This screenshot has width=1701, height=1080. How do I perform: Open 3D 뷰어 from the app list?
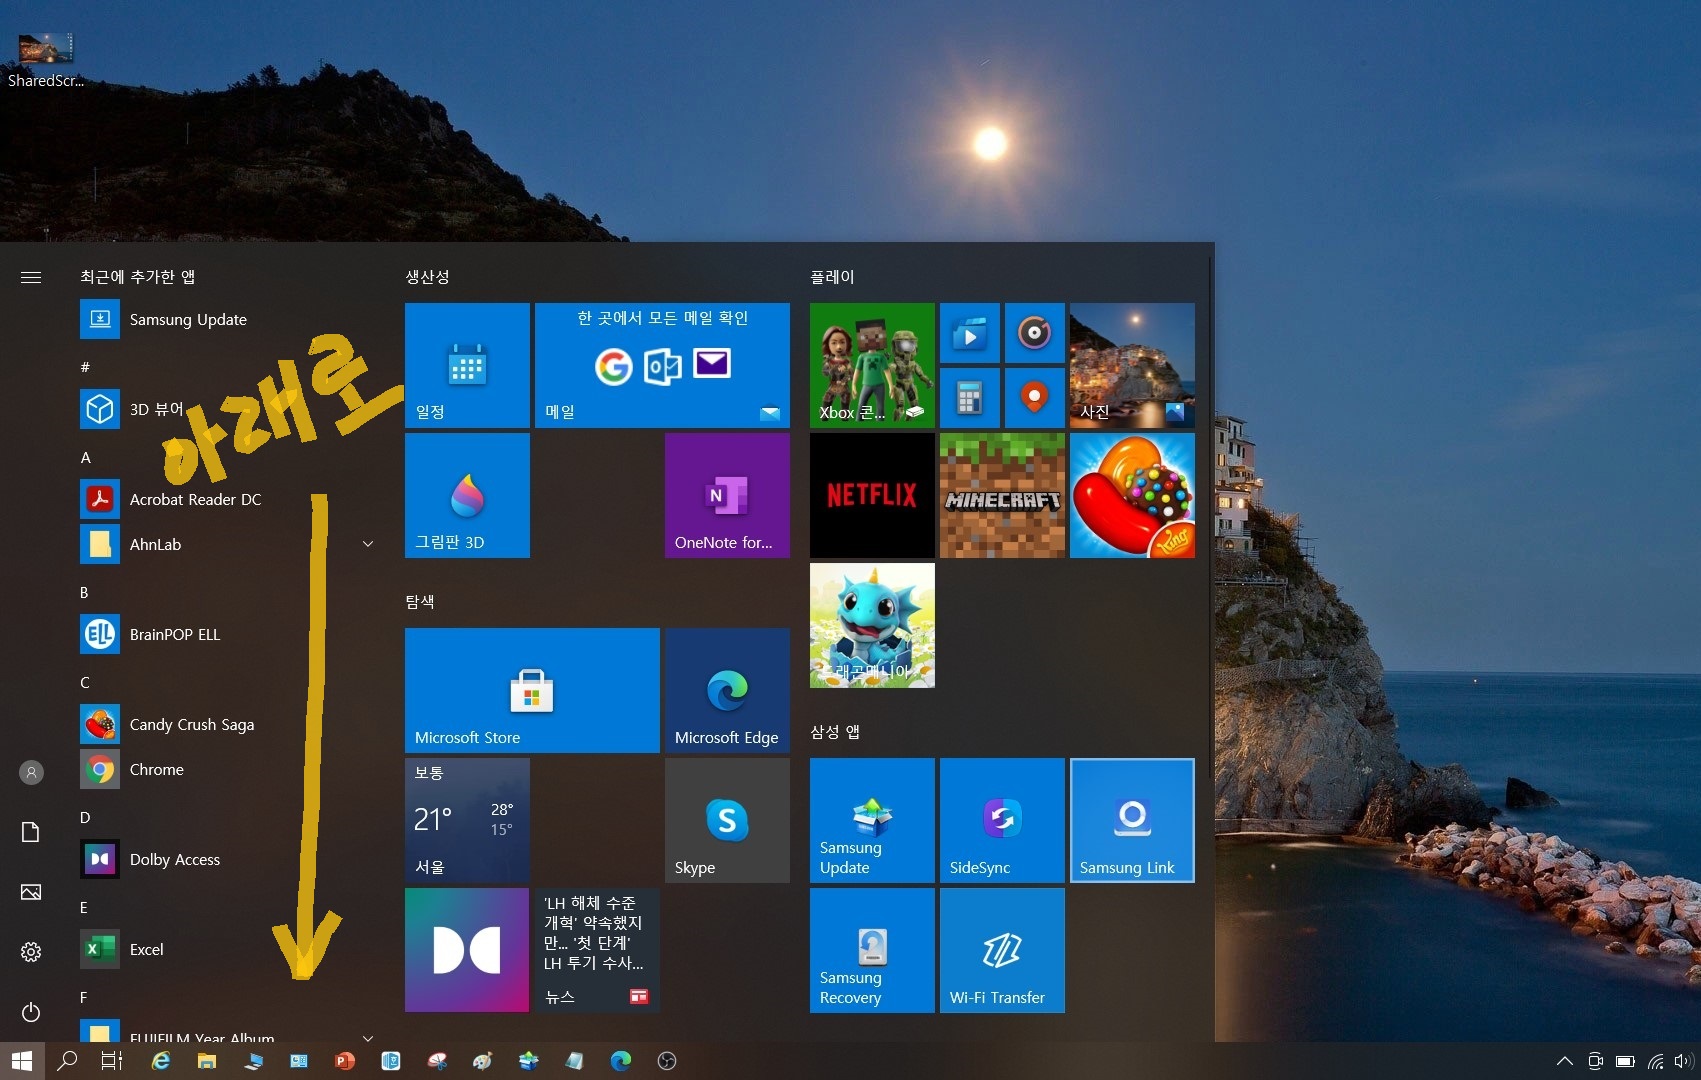tap(230, 409)
